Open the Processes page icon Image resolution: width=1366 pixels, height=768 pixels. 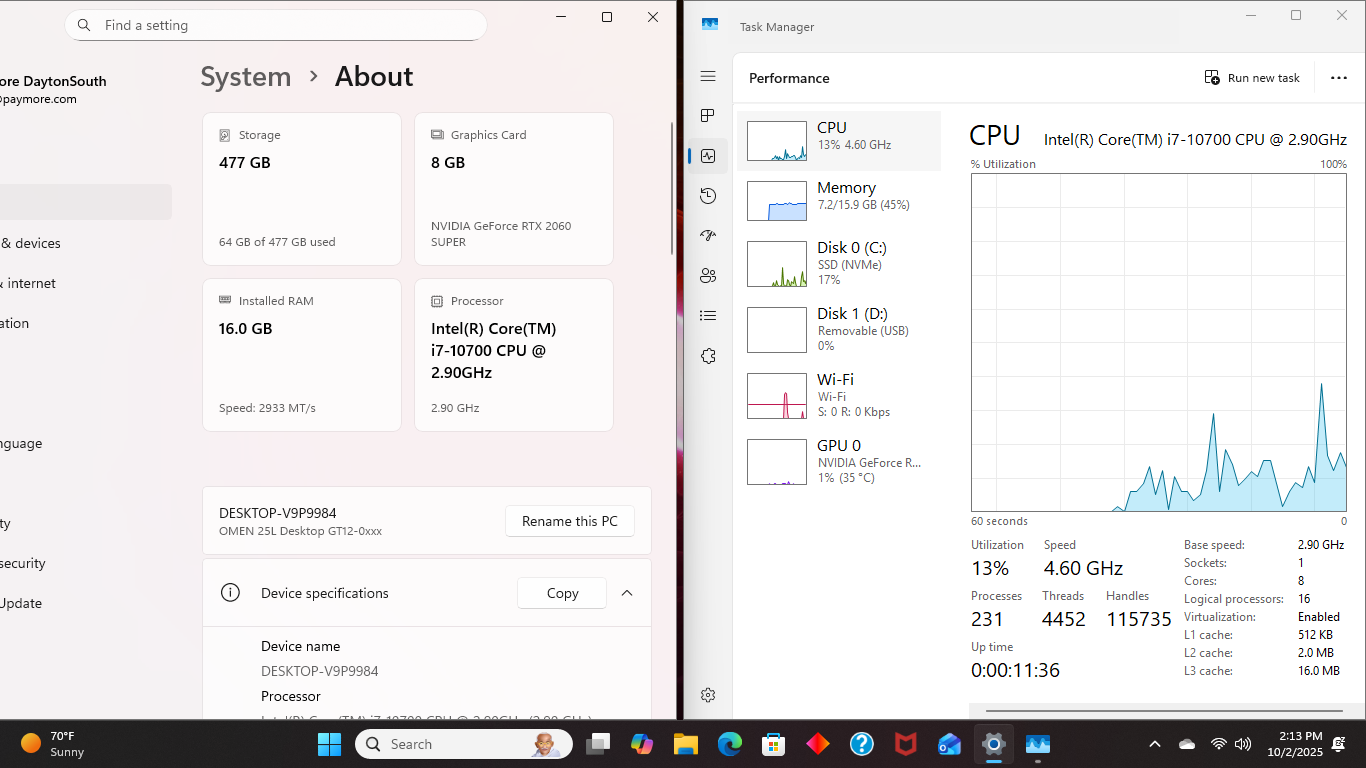[x=708, y=116]
